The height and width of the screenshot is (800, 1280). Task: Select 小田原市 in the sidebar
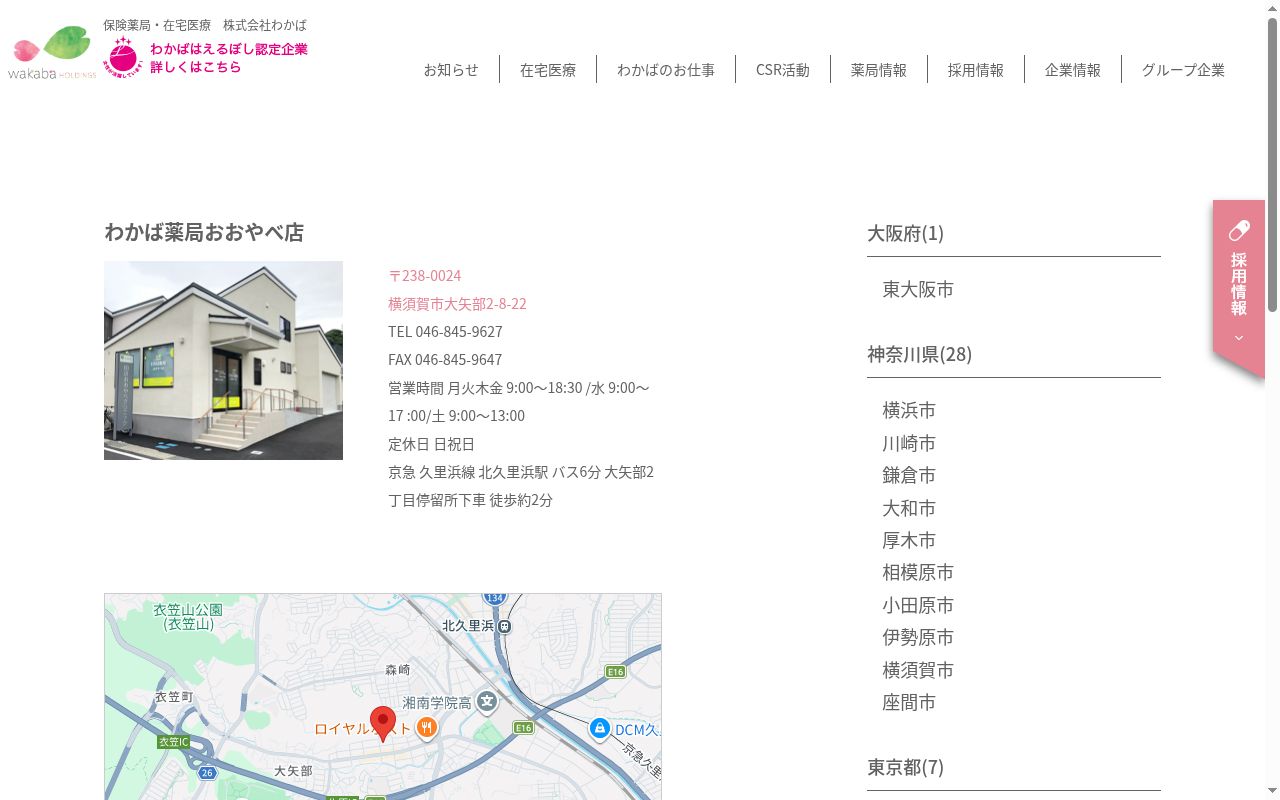pos(918,606)
